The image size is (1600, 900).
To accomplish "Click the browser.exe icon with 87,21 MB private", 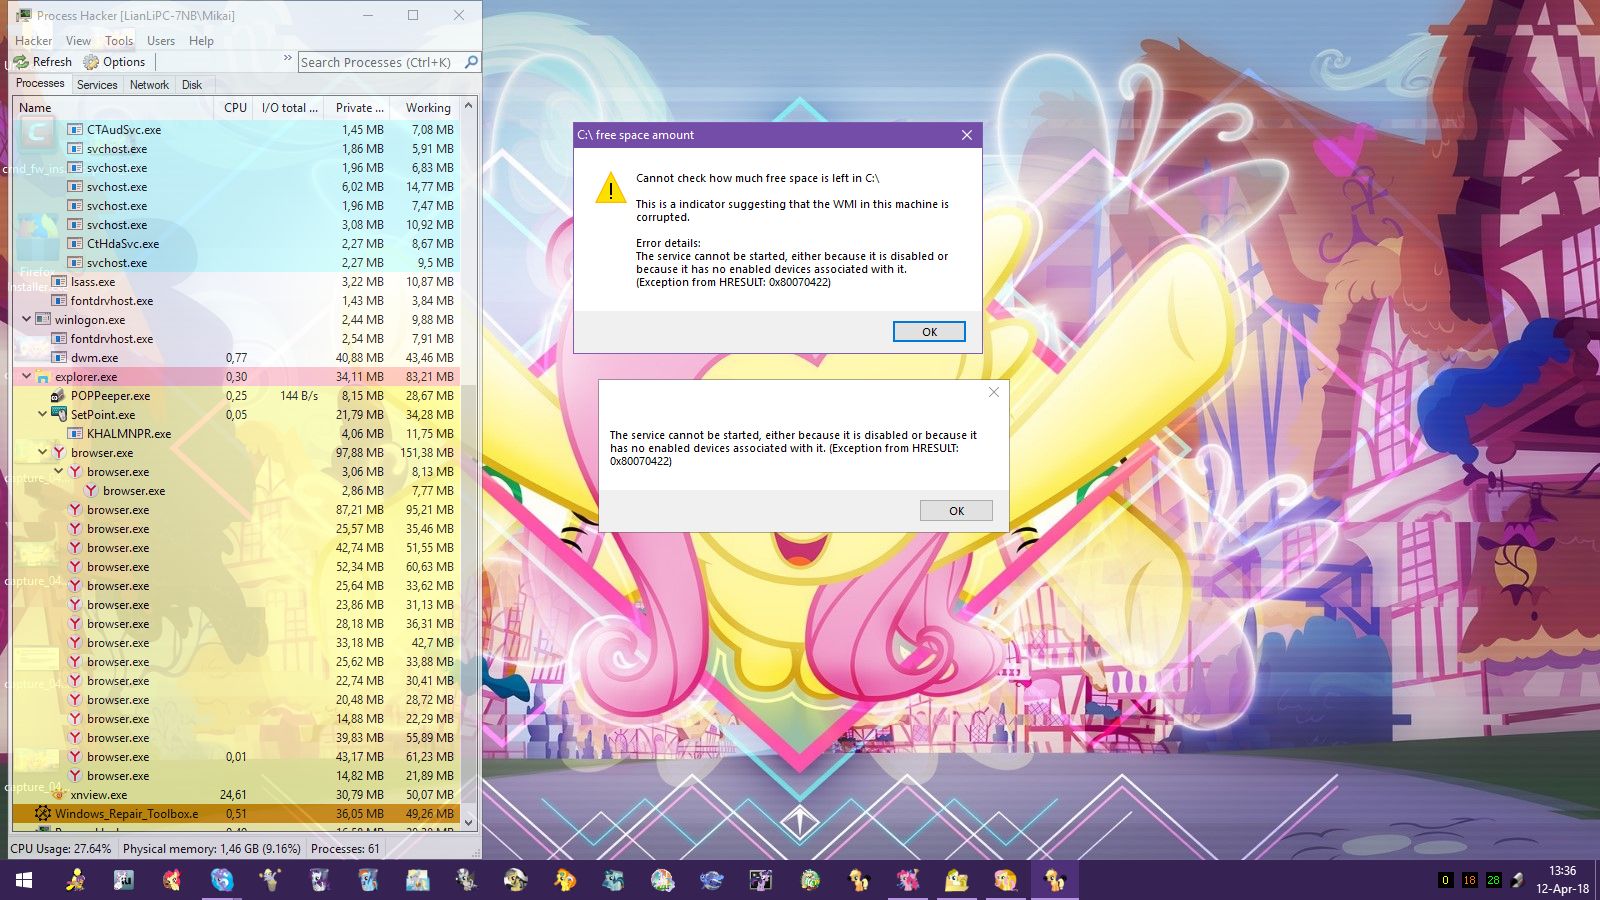I will (x=75, y=509).
